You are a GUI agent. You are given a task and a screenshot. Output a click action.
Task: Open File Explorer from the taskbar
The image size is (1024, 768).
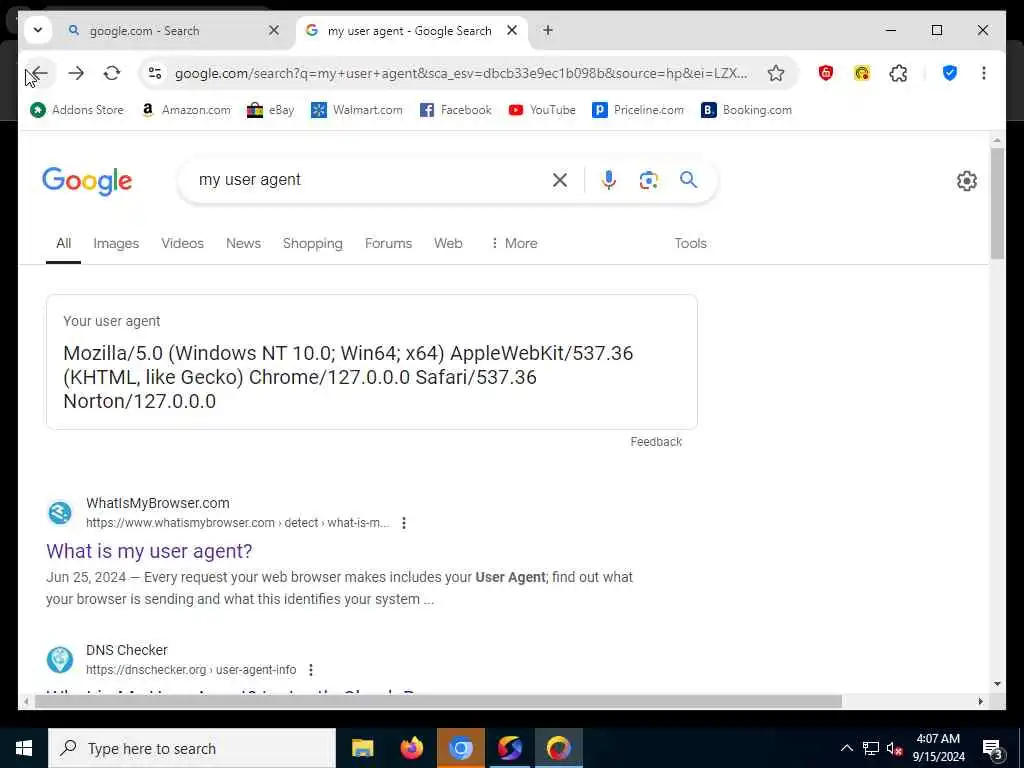point(362,748)
